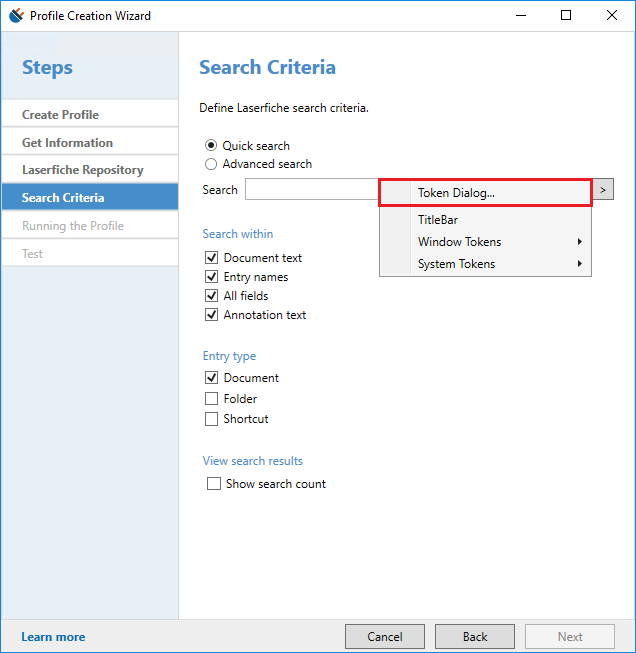Viewport: 636px width, 653px height.
Task: Uncheck the Document text checkbox
Action: [212, 258]
